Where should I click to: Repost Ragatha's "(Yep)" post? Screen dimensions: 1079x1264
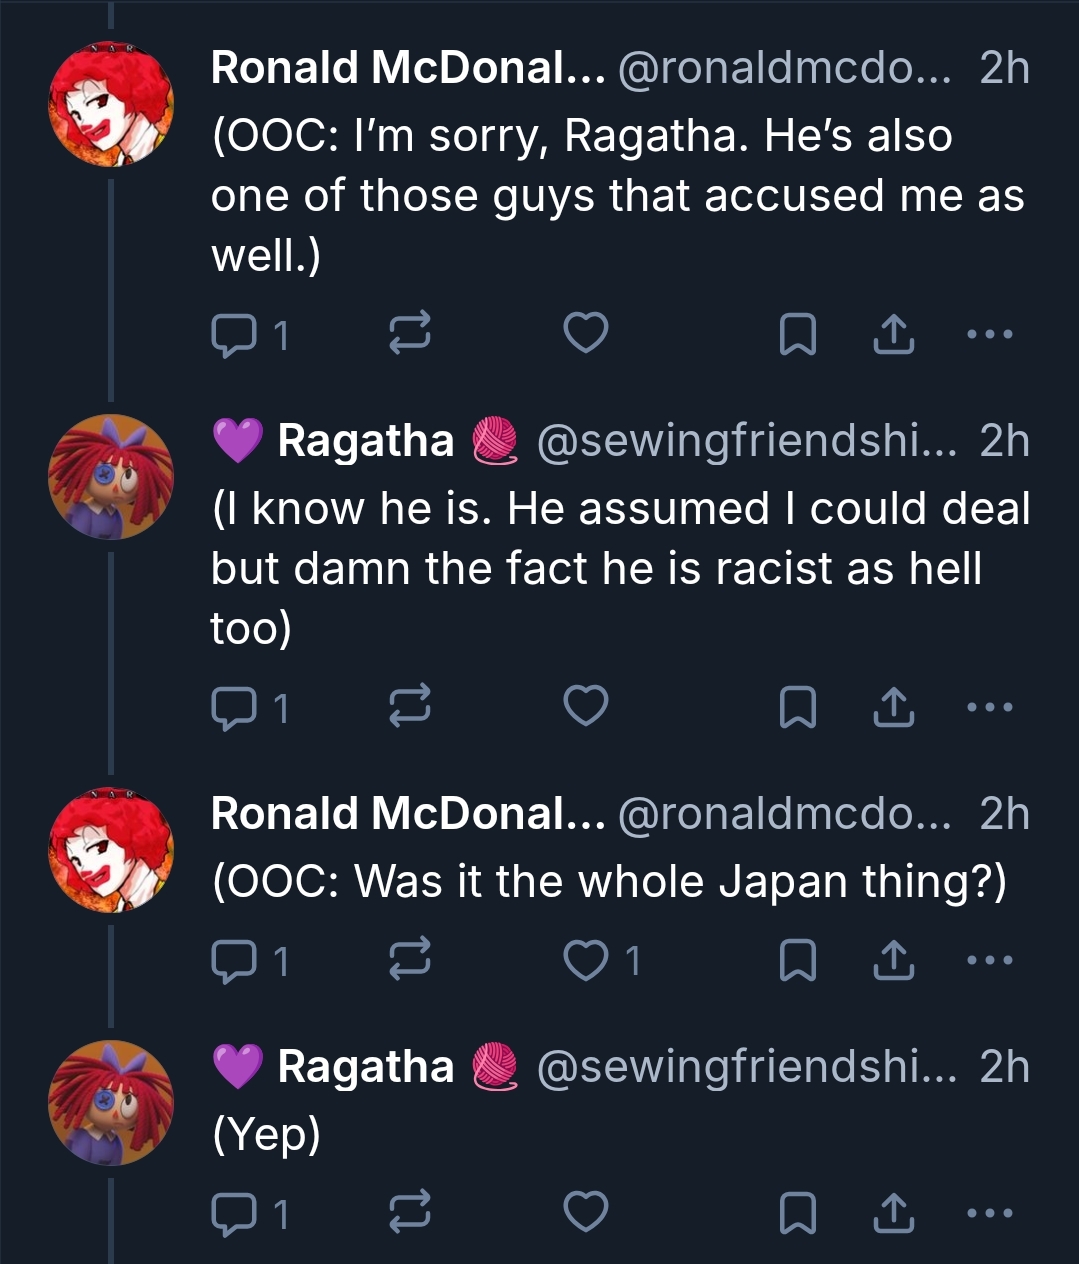pos(409,1212)
